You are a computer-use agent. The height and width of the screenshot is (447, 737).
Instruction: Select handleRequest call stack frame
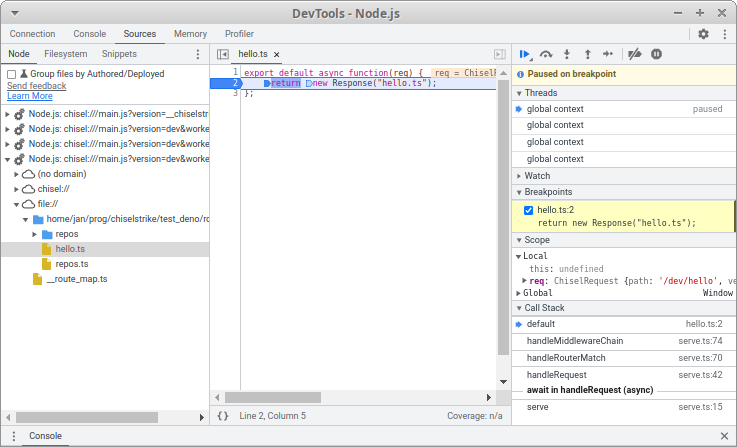[623, 375]
